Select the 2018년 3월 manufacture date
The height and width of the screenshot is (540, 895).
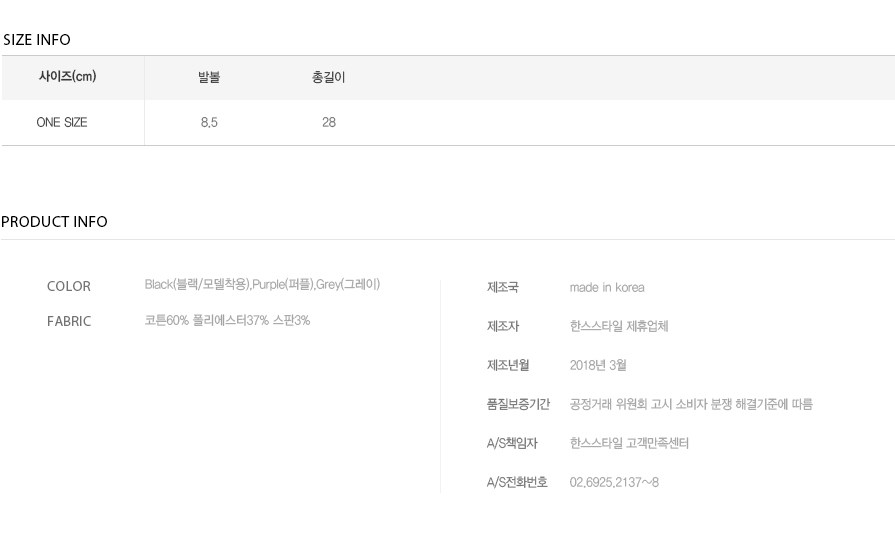coord(598,365)
